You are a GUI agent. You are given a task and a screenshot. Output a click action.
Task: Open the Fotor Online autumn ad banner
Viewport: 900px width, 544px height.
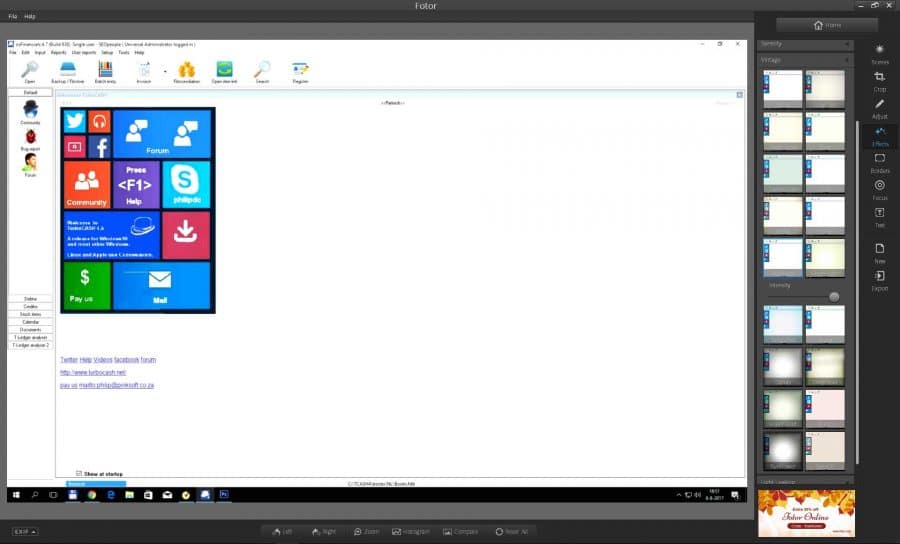coord(806,513)
